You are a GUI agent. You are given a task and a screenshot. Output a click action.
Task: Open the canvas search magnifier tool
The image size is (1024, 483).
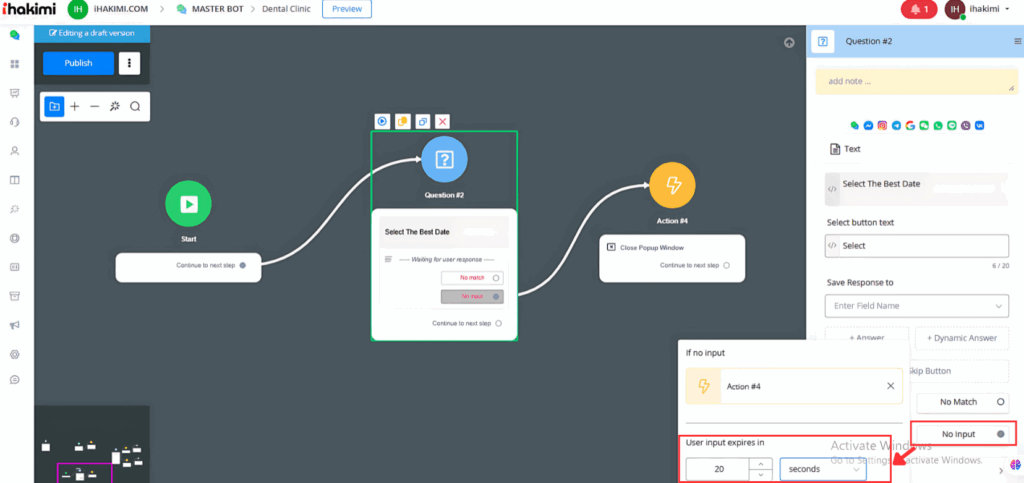pyautogui.click(x=135, y=106)
